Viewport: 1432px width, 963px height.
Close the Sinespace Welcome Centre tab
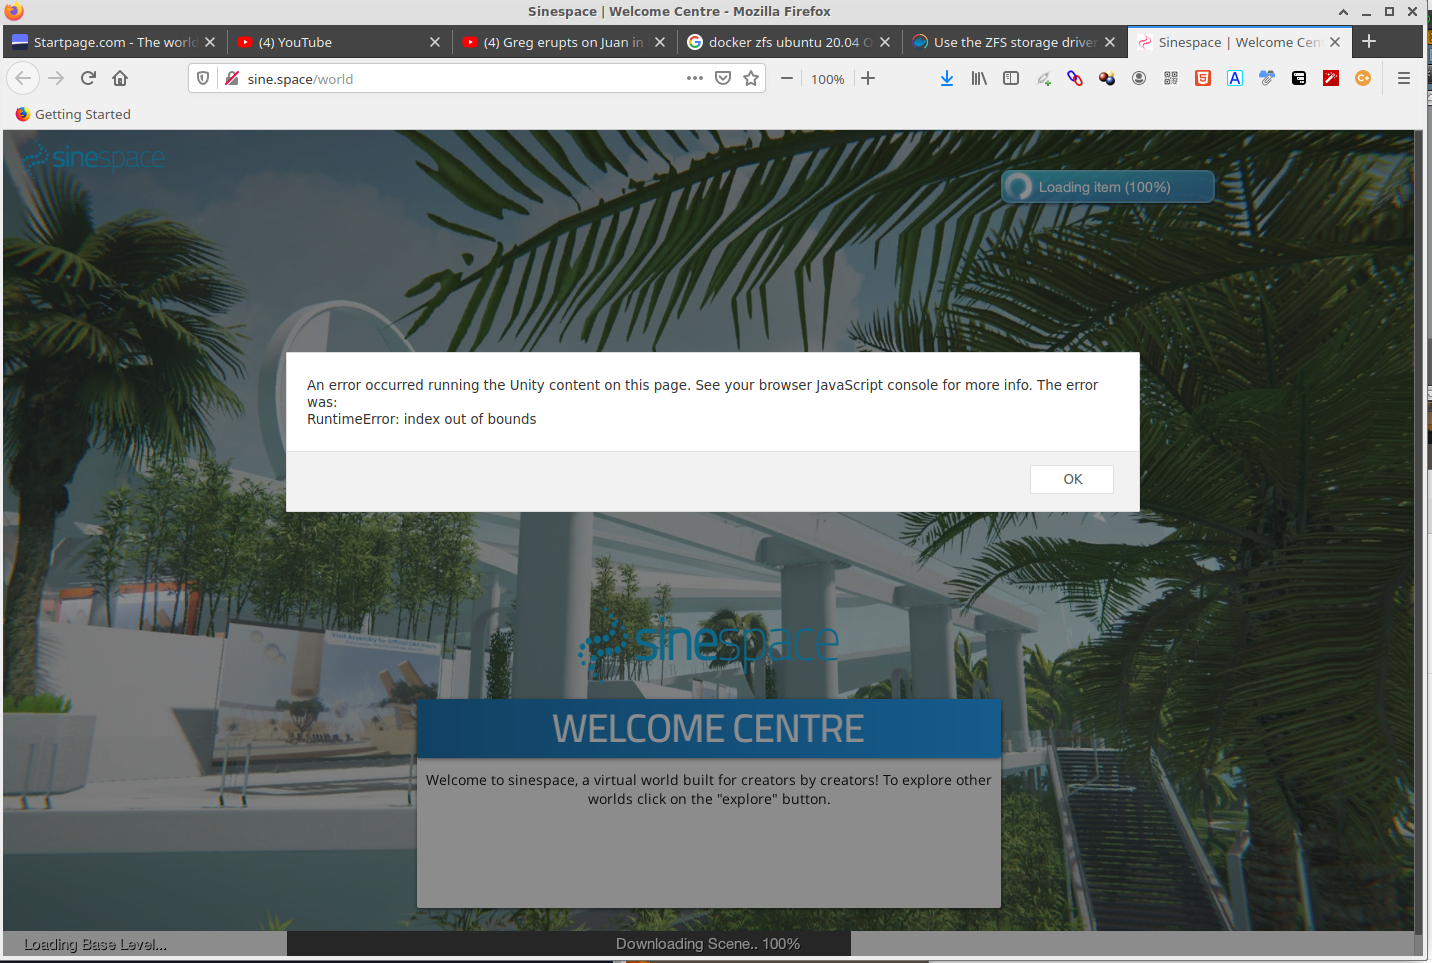click(x=1335, y=42)
